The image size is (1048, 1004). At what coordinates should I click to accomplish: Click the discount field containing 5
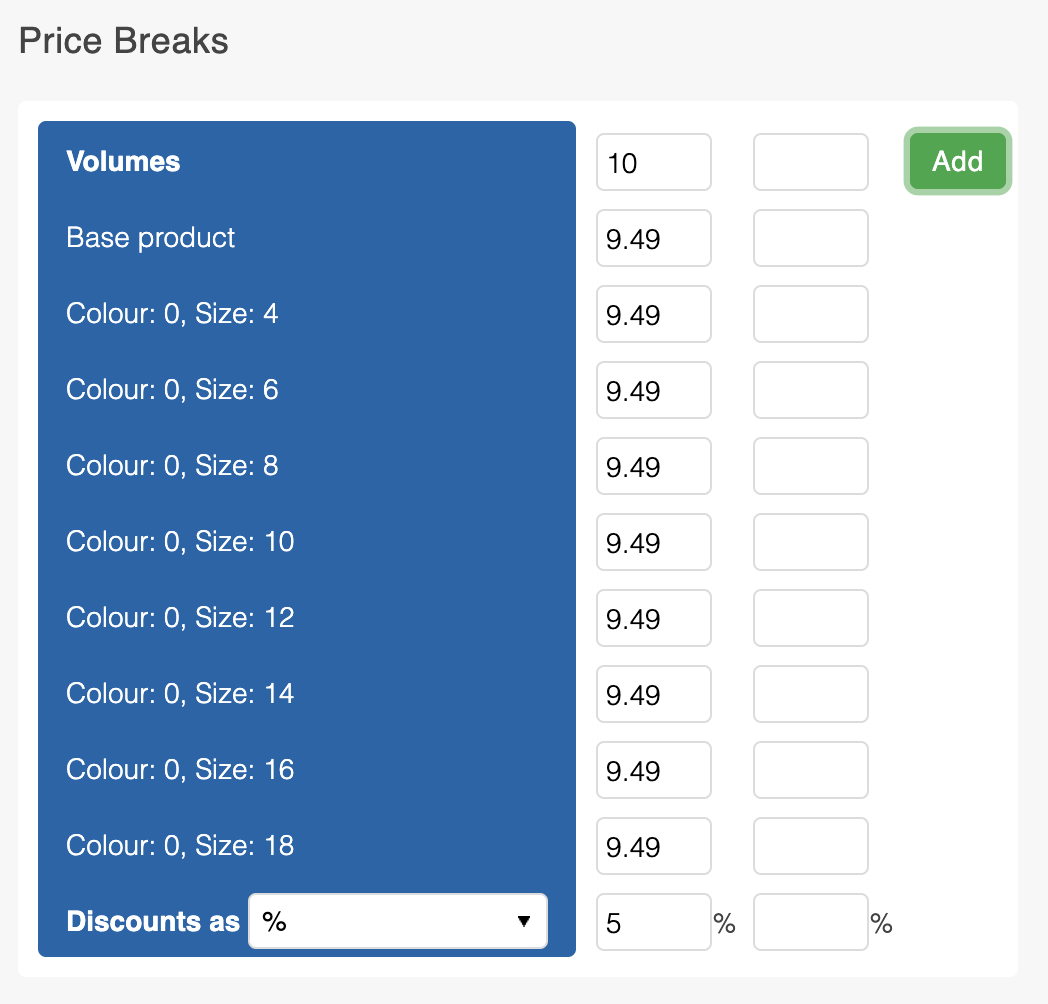click(x=653, y=922)
